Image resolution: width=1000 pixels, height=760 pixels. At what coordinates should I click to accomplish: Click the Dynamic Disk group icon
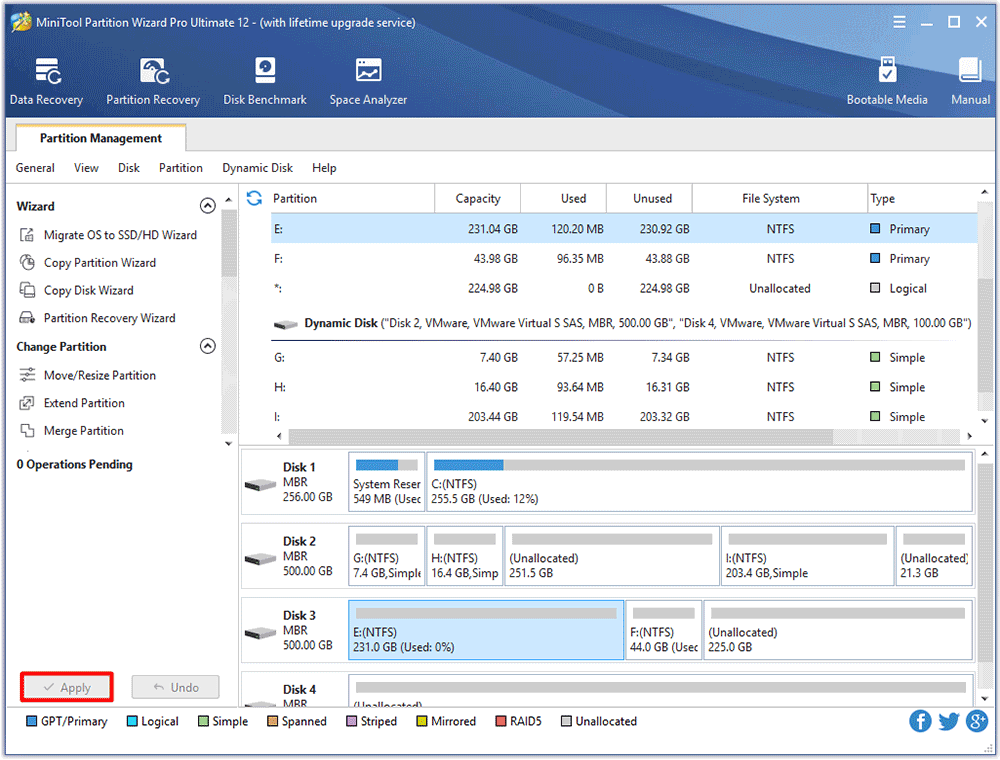point(285,325)
